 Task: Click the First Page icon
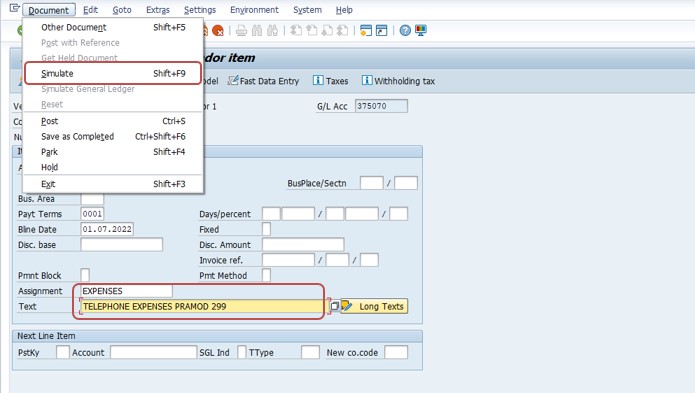tap(296, 31)
